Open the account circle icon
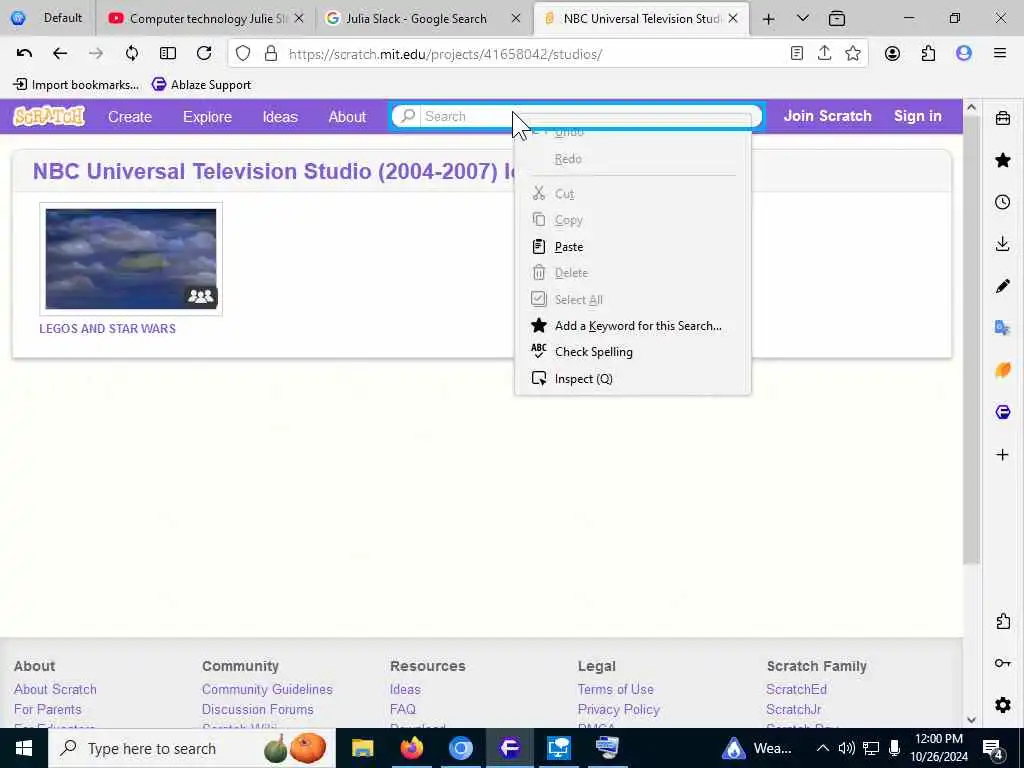 point(892,54)
